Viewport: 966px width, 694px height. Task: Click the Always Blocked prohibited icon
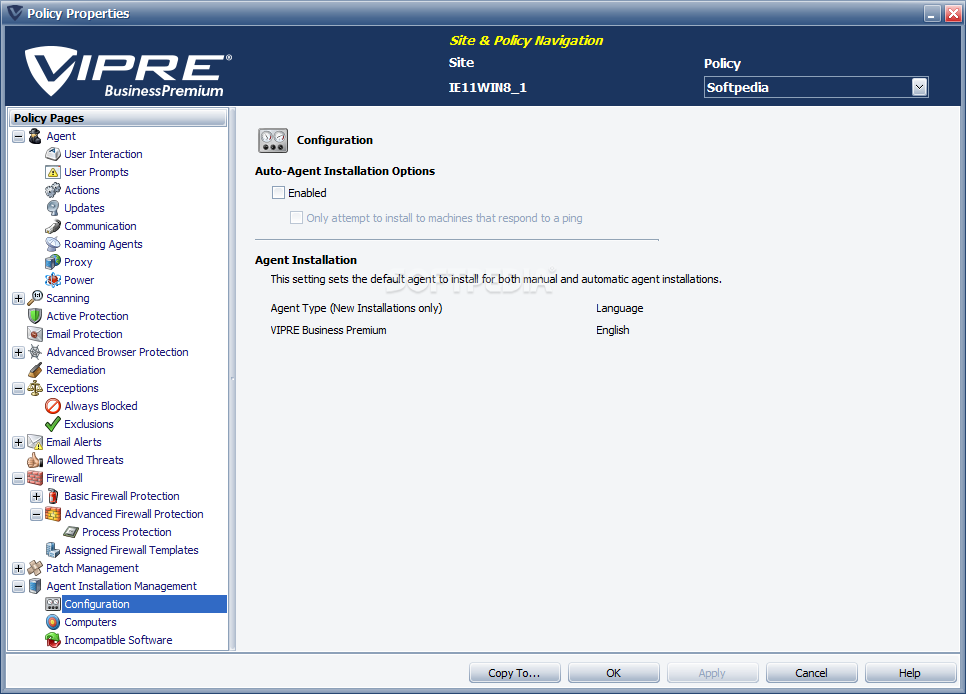click(x=53, y=406)
